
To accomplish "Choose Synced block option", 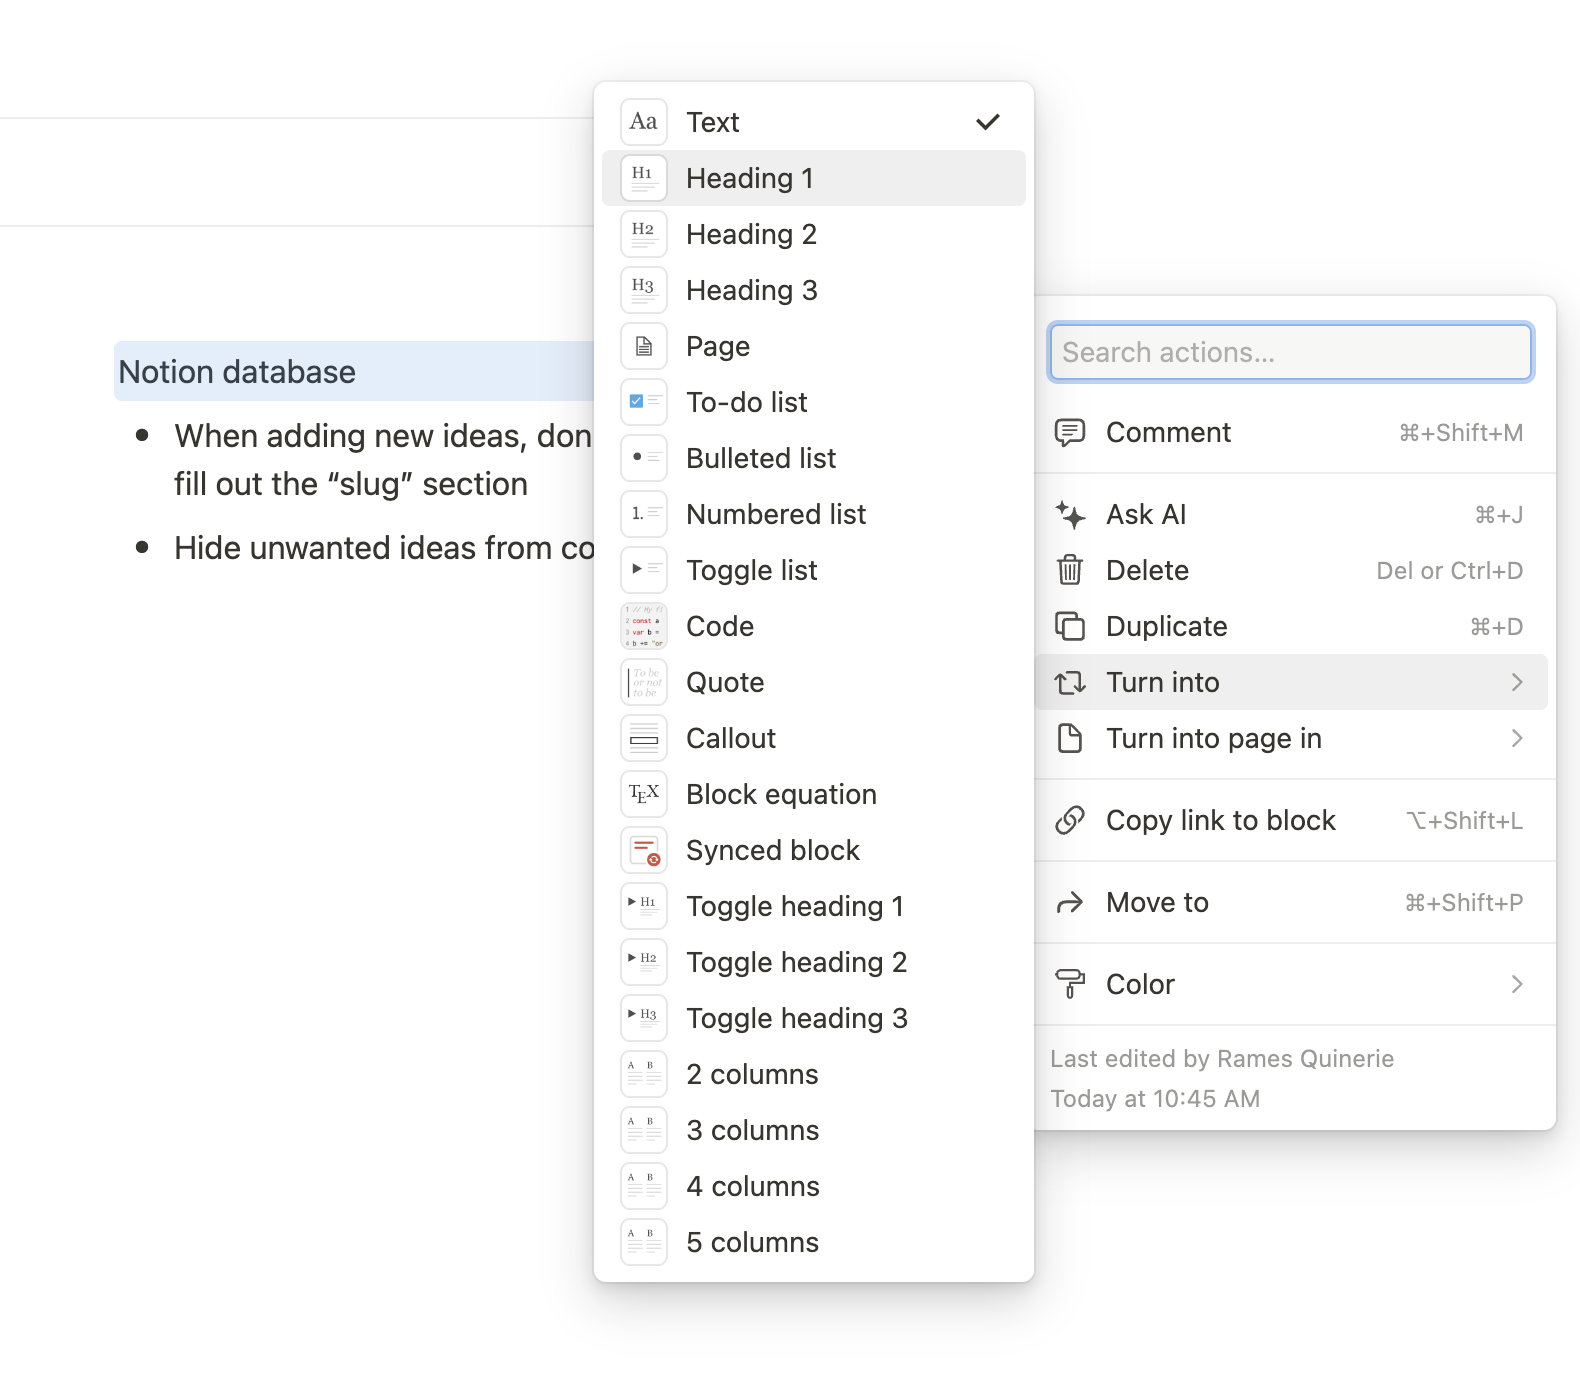I will pos(814,850).
